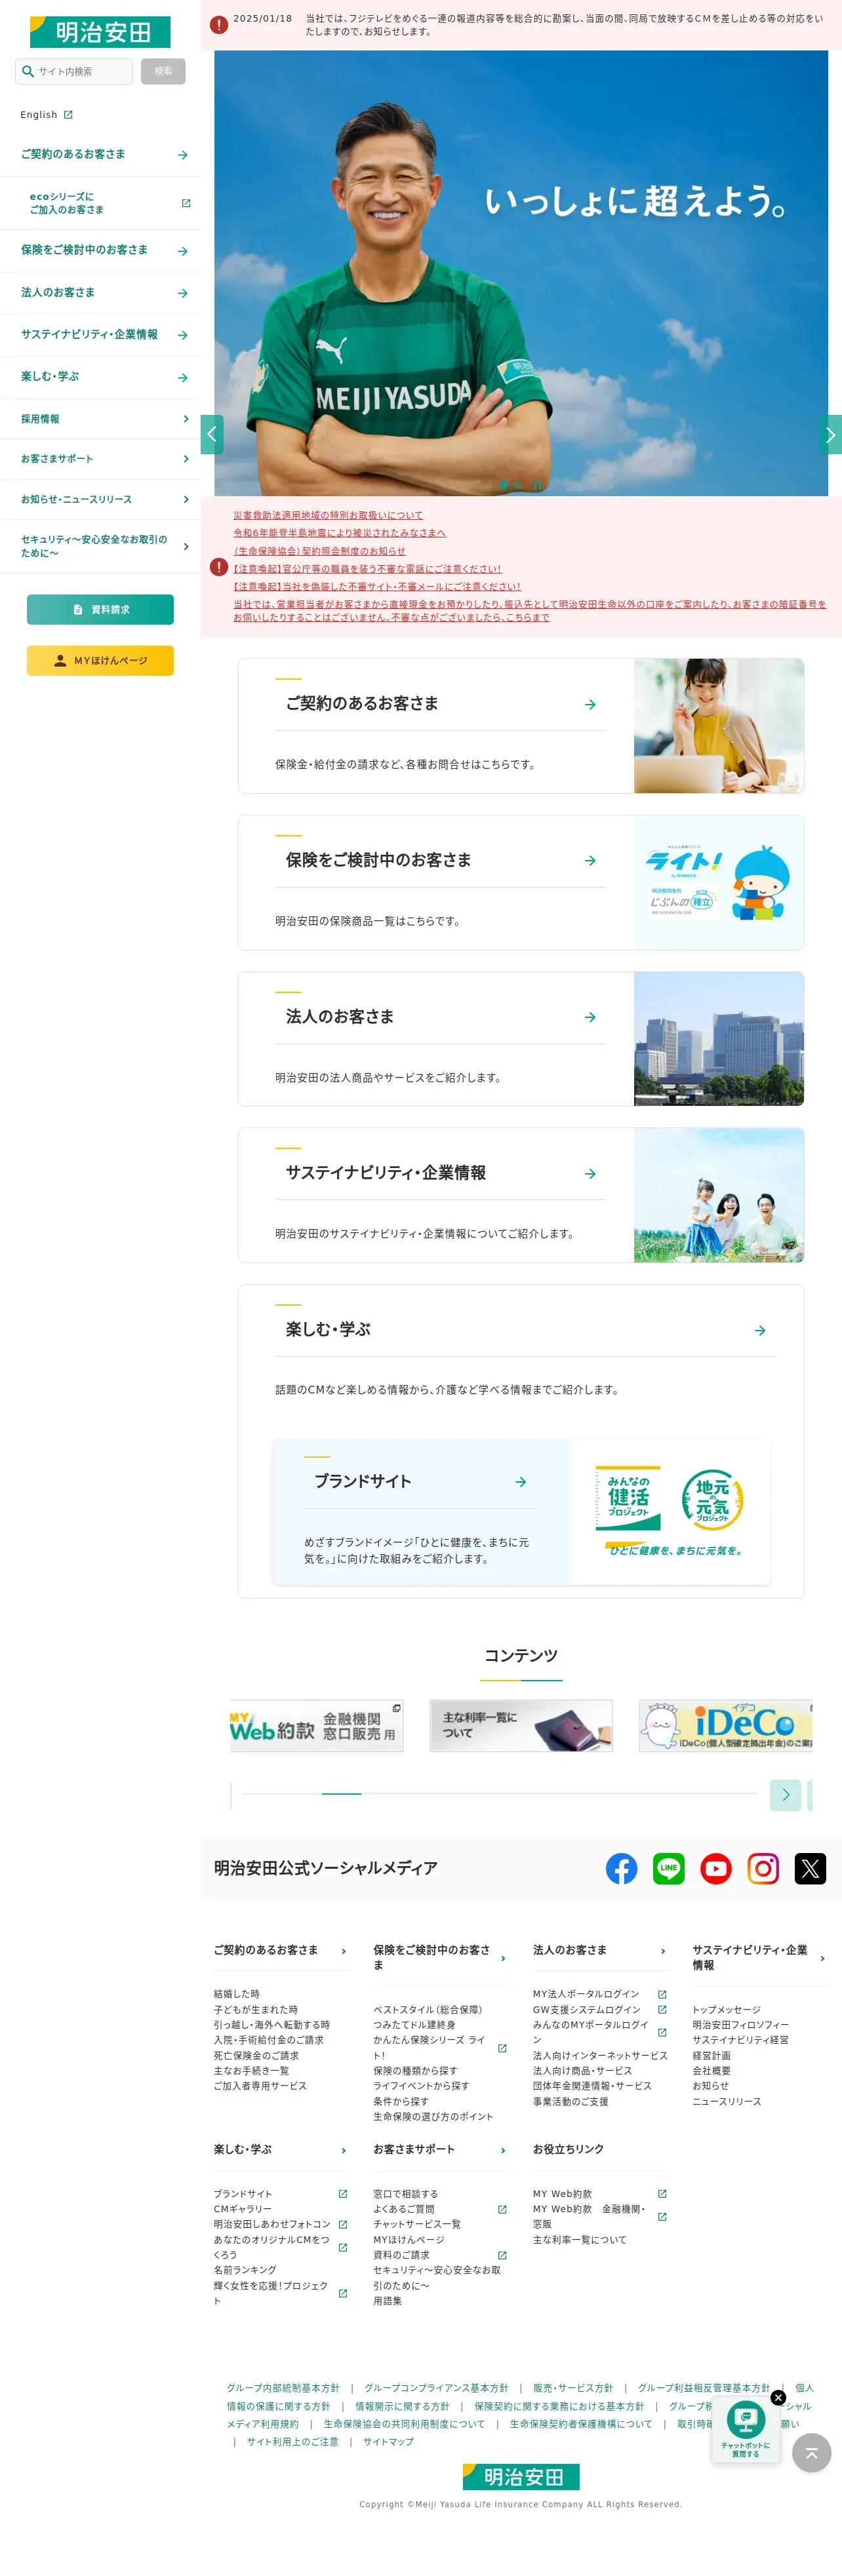Expand footer 法人のお客さま chevron
Image resolution: width=842 pixels, height=2576 pixels.
(x=663, y=1951)
